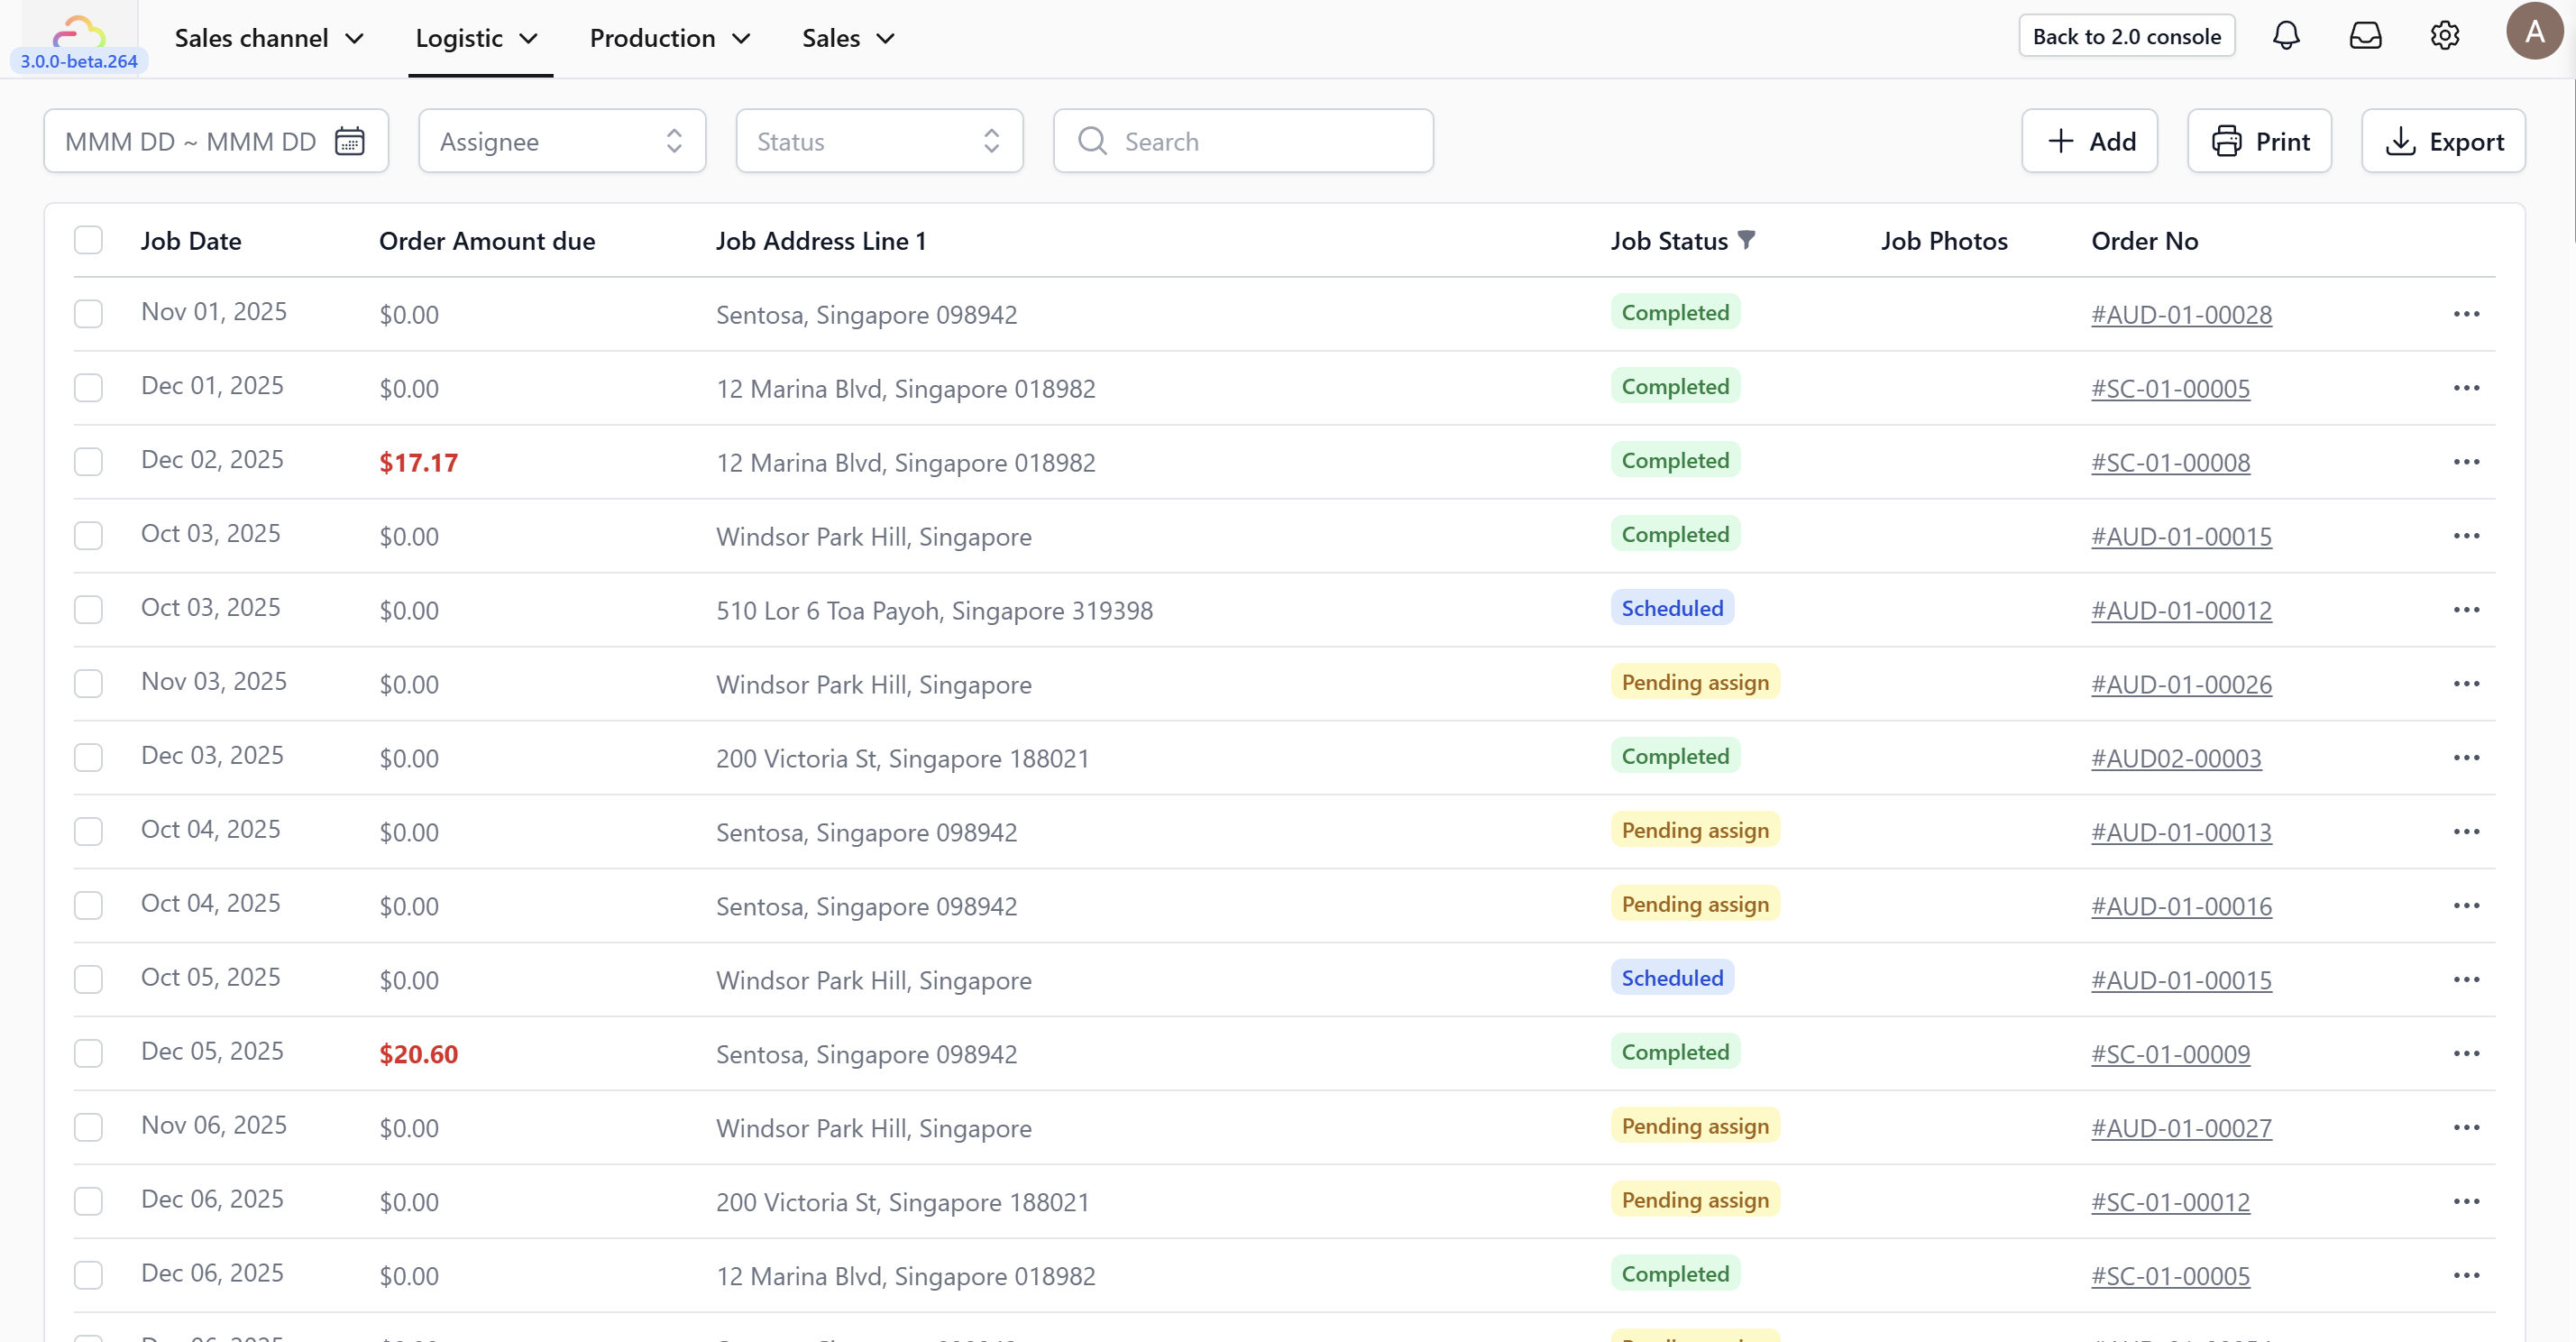
Task: Open the notifications bell icon
Action: (x=2286, y=36)
